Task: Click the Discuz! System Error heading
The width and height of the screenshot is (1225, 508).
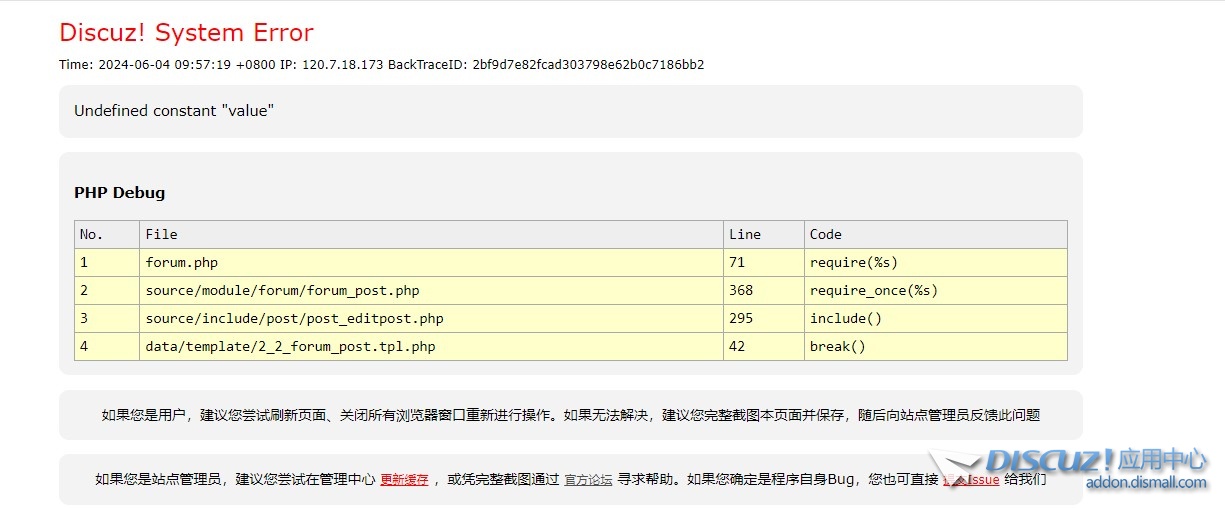Action: point(186,33)
